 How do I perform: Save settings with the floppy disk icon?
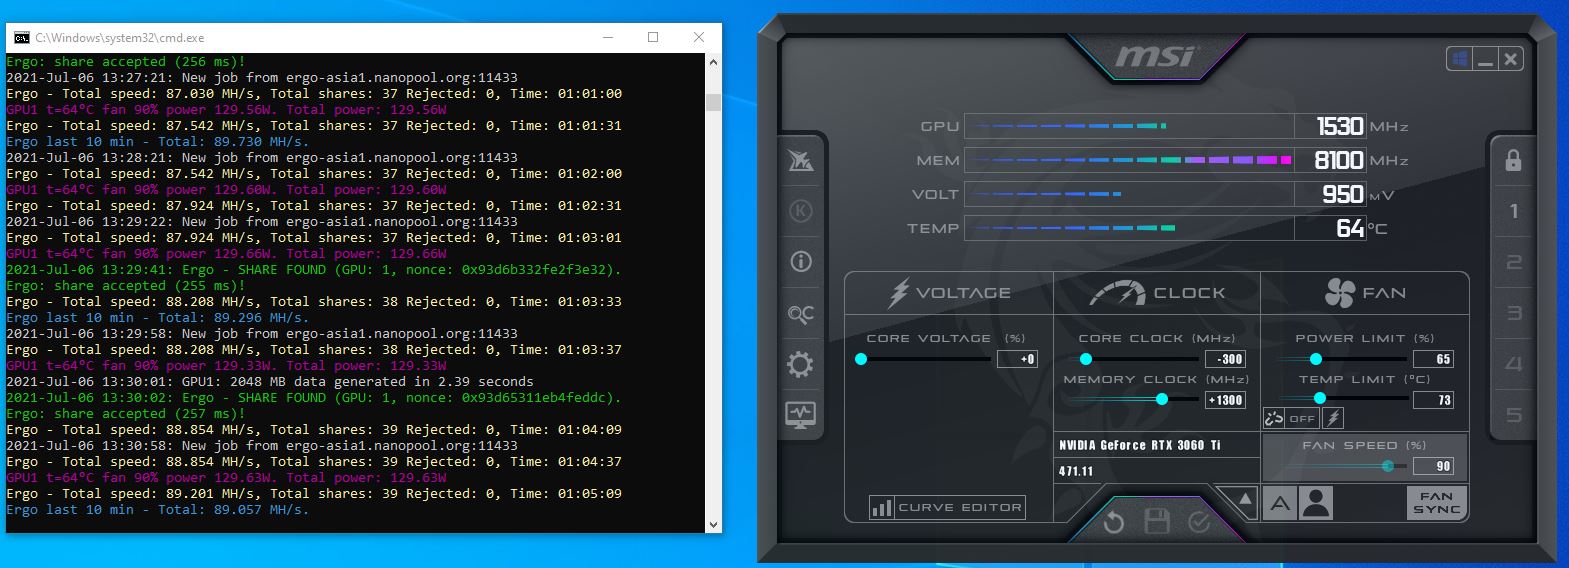tap(1157, 521)
